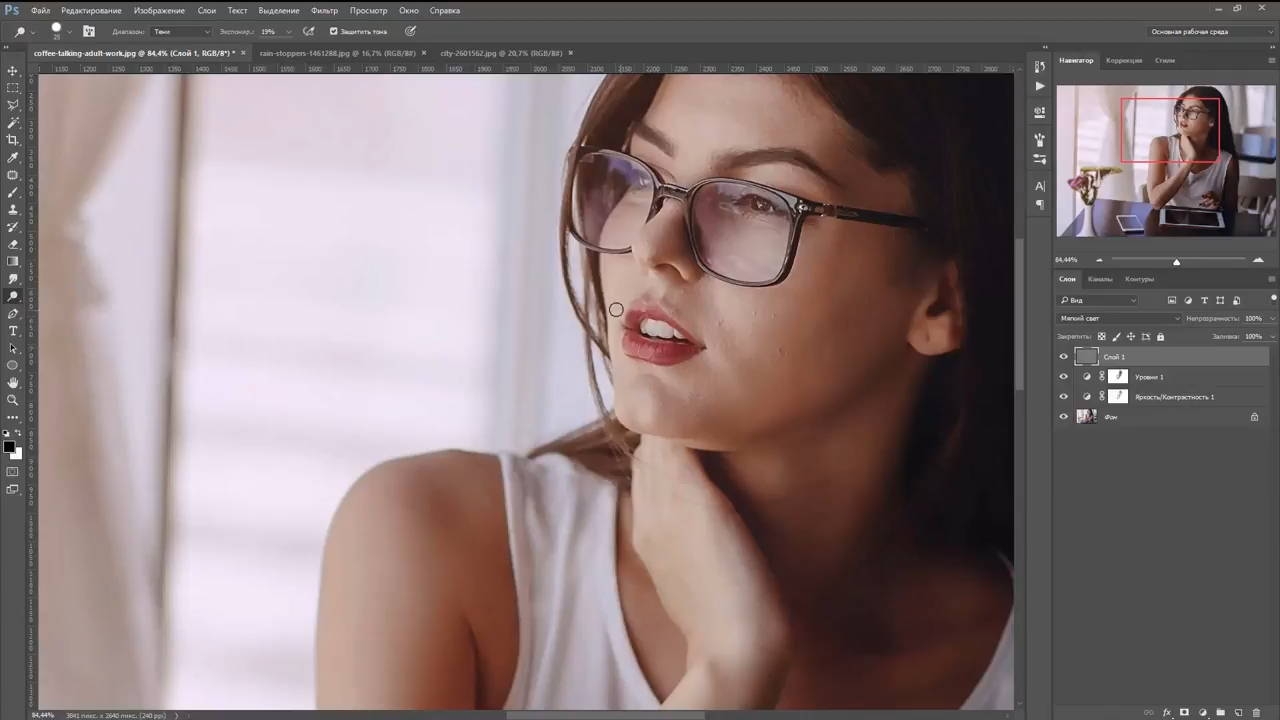Open the Actions panel play icon
Image resolution: width=1280 pixels, height=720 pixels.
point(1040,87)
